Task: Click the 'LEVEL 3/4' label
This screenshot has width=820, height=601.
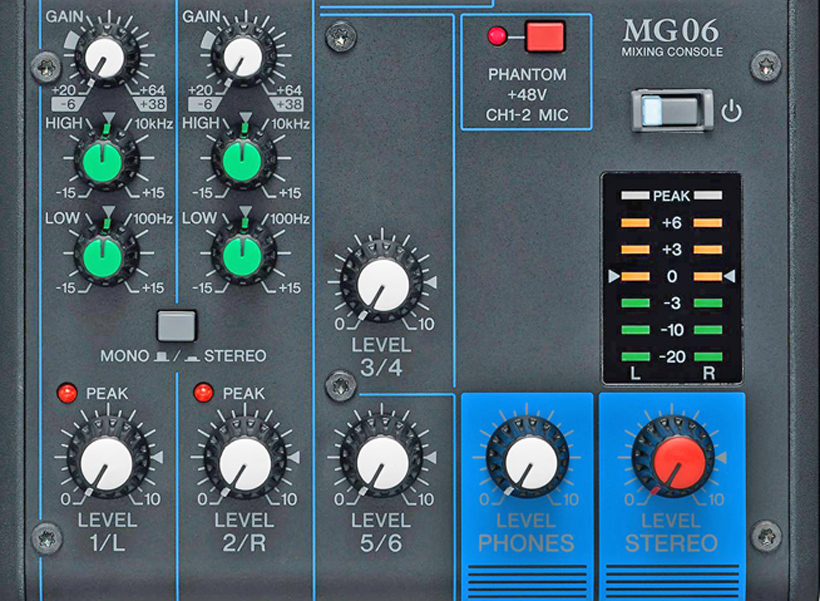Action: (381, 357)
